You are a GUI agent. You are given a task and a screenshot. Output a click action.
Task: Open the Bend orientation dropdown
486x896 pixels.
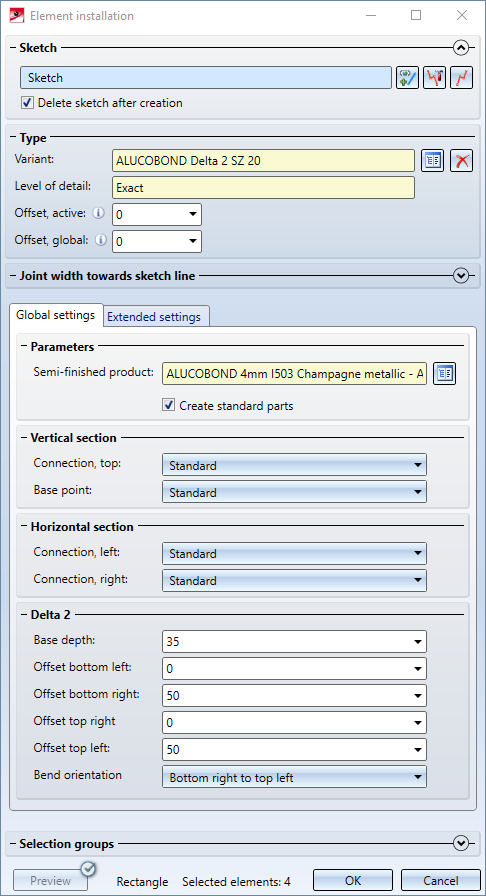[294, 777]
